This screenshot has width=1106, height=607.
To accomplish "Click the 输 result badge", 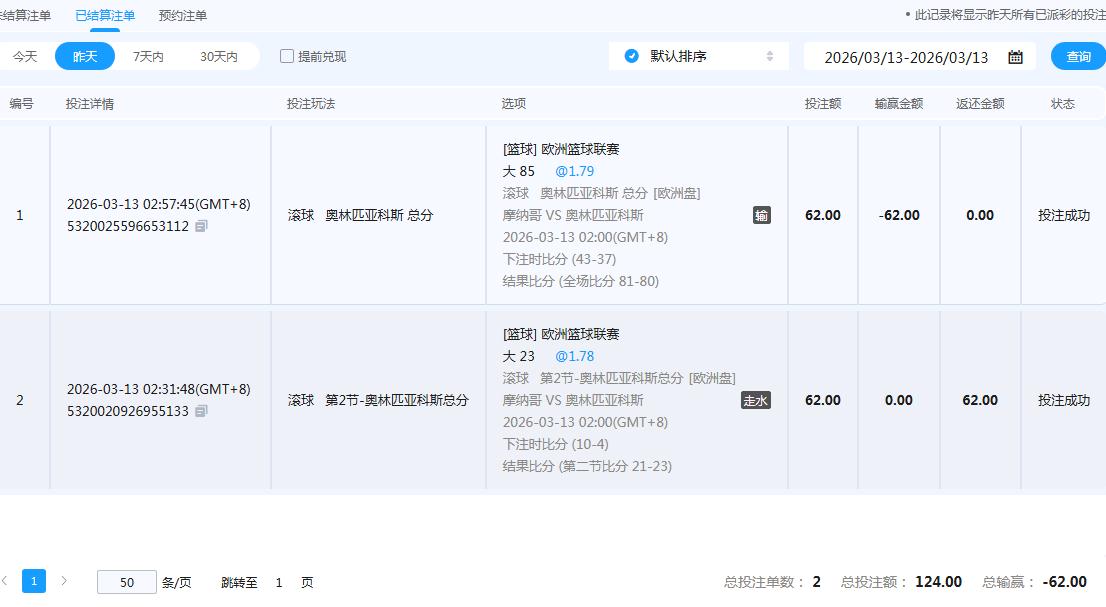I will 761,215.
